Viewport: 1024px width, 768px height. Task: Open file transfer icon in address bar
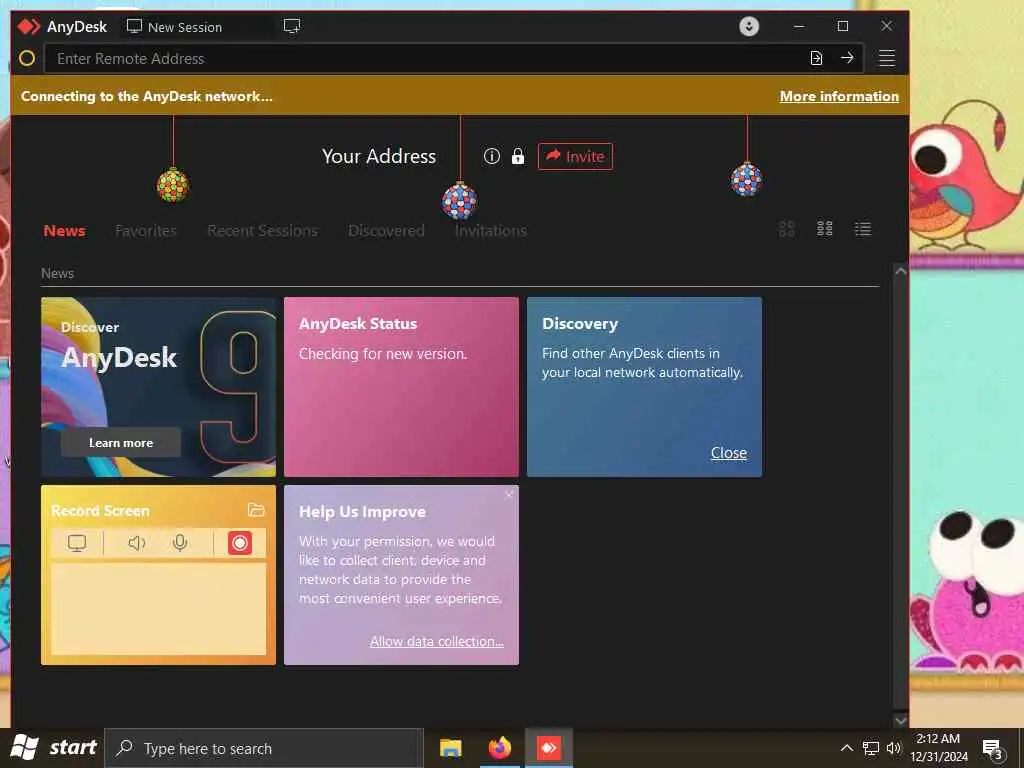816,58
